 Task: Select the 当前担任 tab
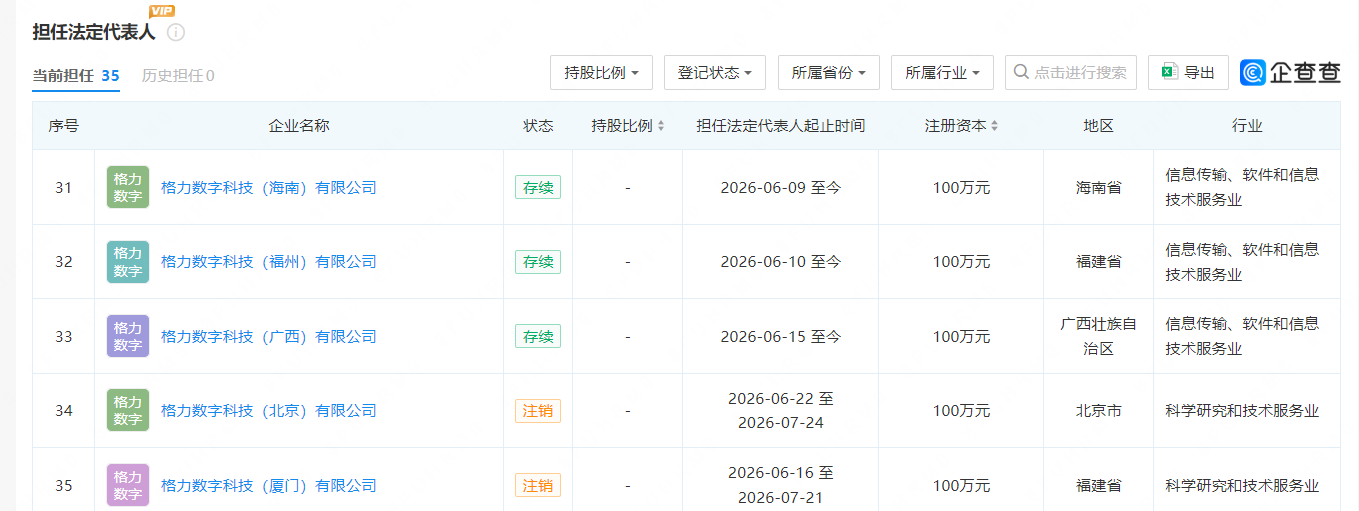76,75
